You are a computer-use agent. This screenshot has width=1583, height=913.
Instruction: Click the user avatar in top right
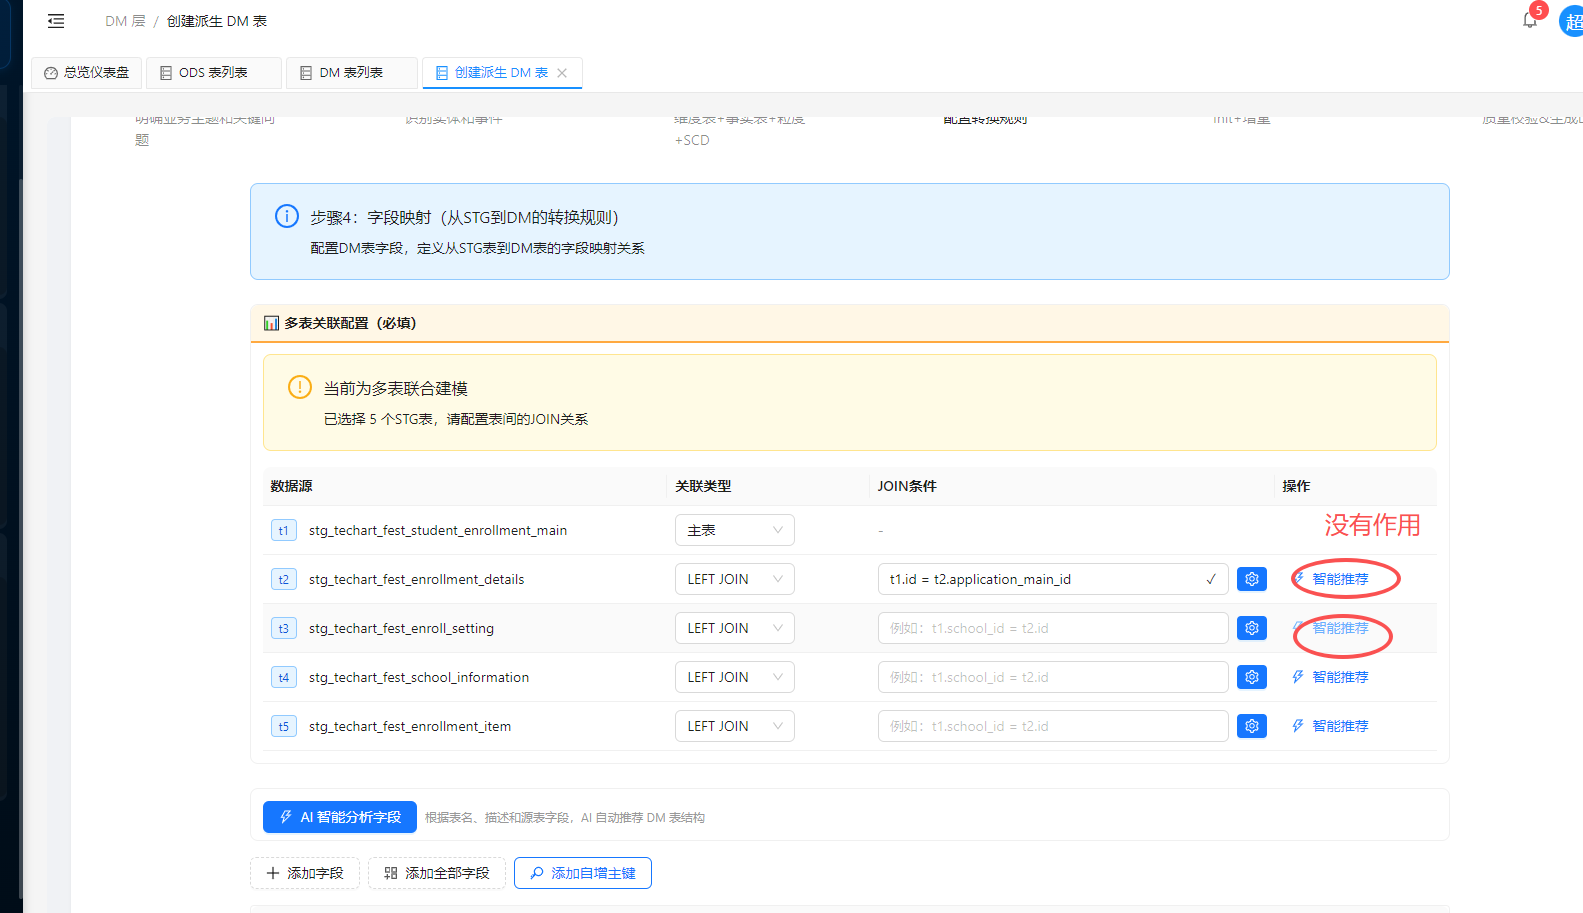[x=1572, y=21]
